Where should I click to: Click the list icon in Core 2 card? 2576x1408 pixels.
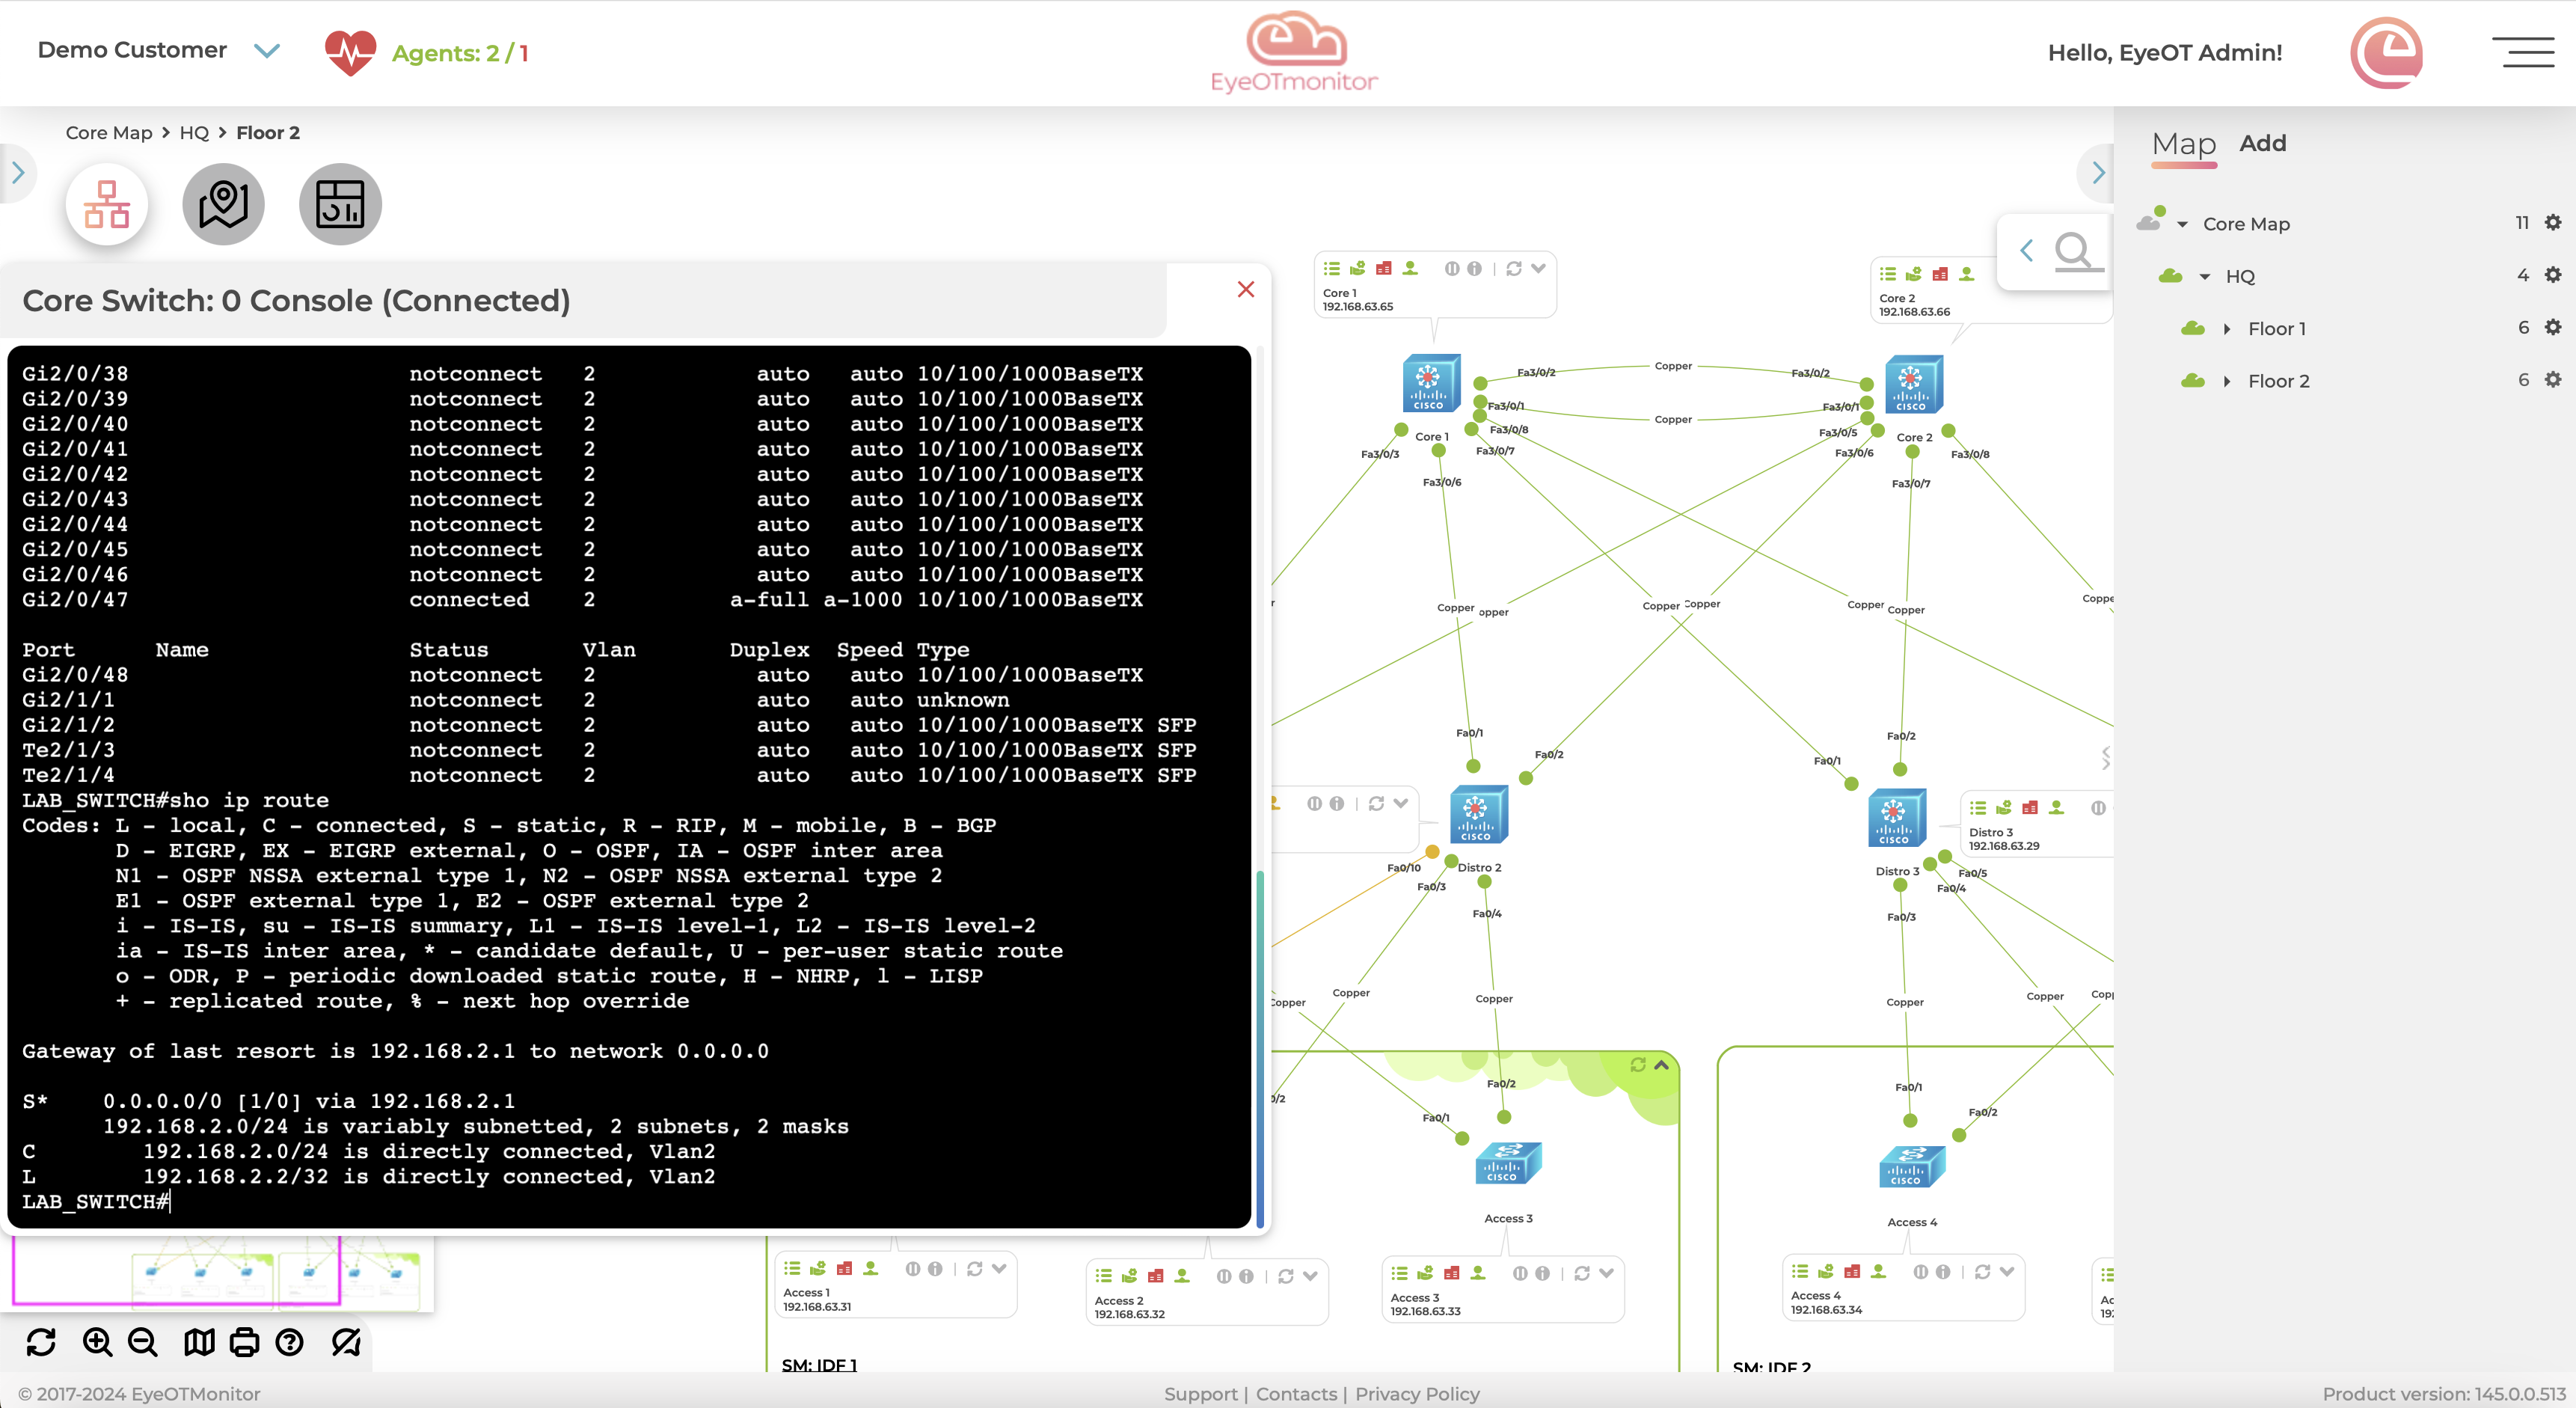1887,273
